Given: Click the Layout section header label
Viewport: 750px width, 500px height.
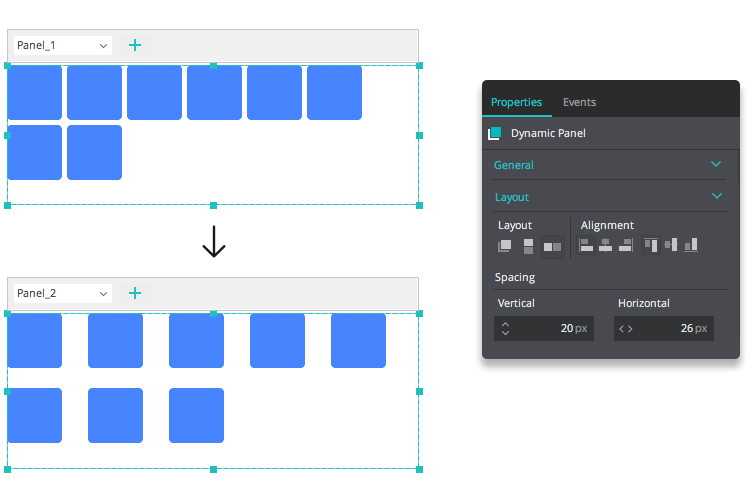Looking at the screenshot, I should (x=512, y=197).
